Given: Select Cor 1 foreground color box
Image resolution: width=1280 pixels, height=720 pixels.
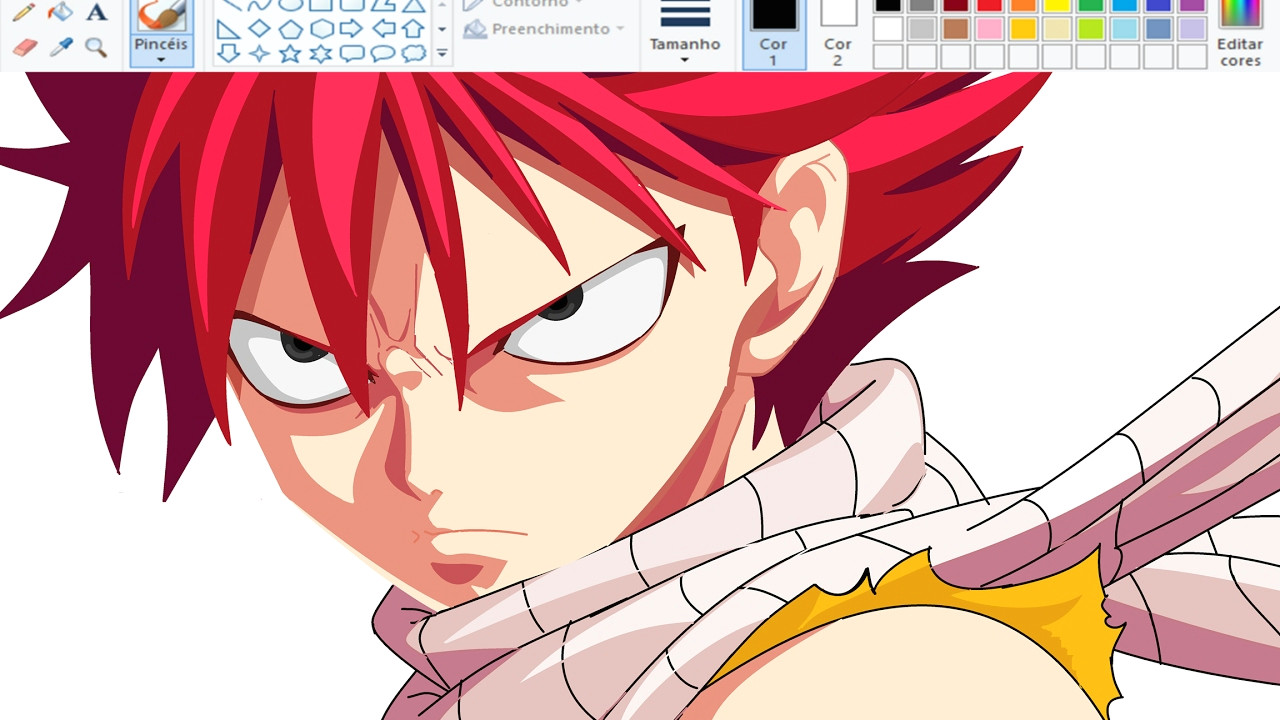Looking at the screenshot, I should click(x=774, y=33).
